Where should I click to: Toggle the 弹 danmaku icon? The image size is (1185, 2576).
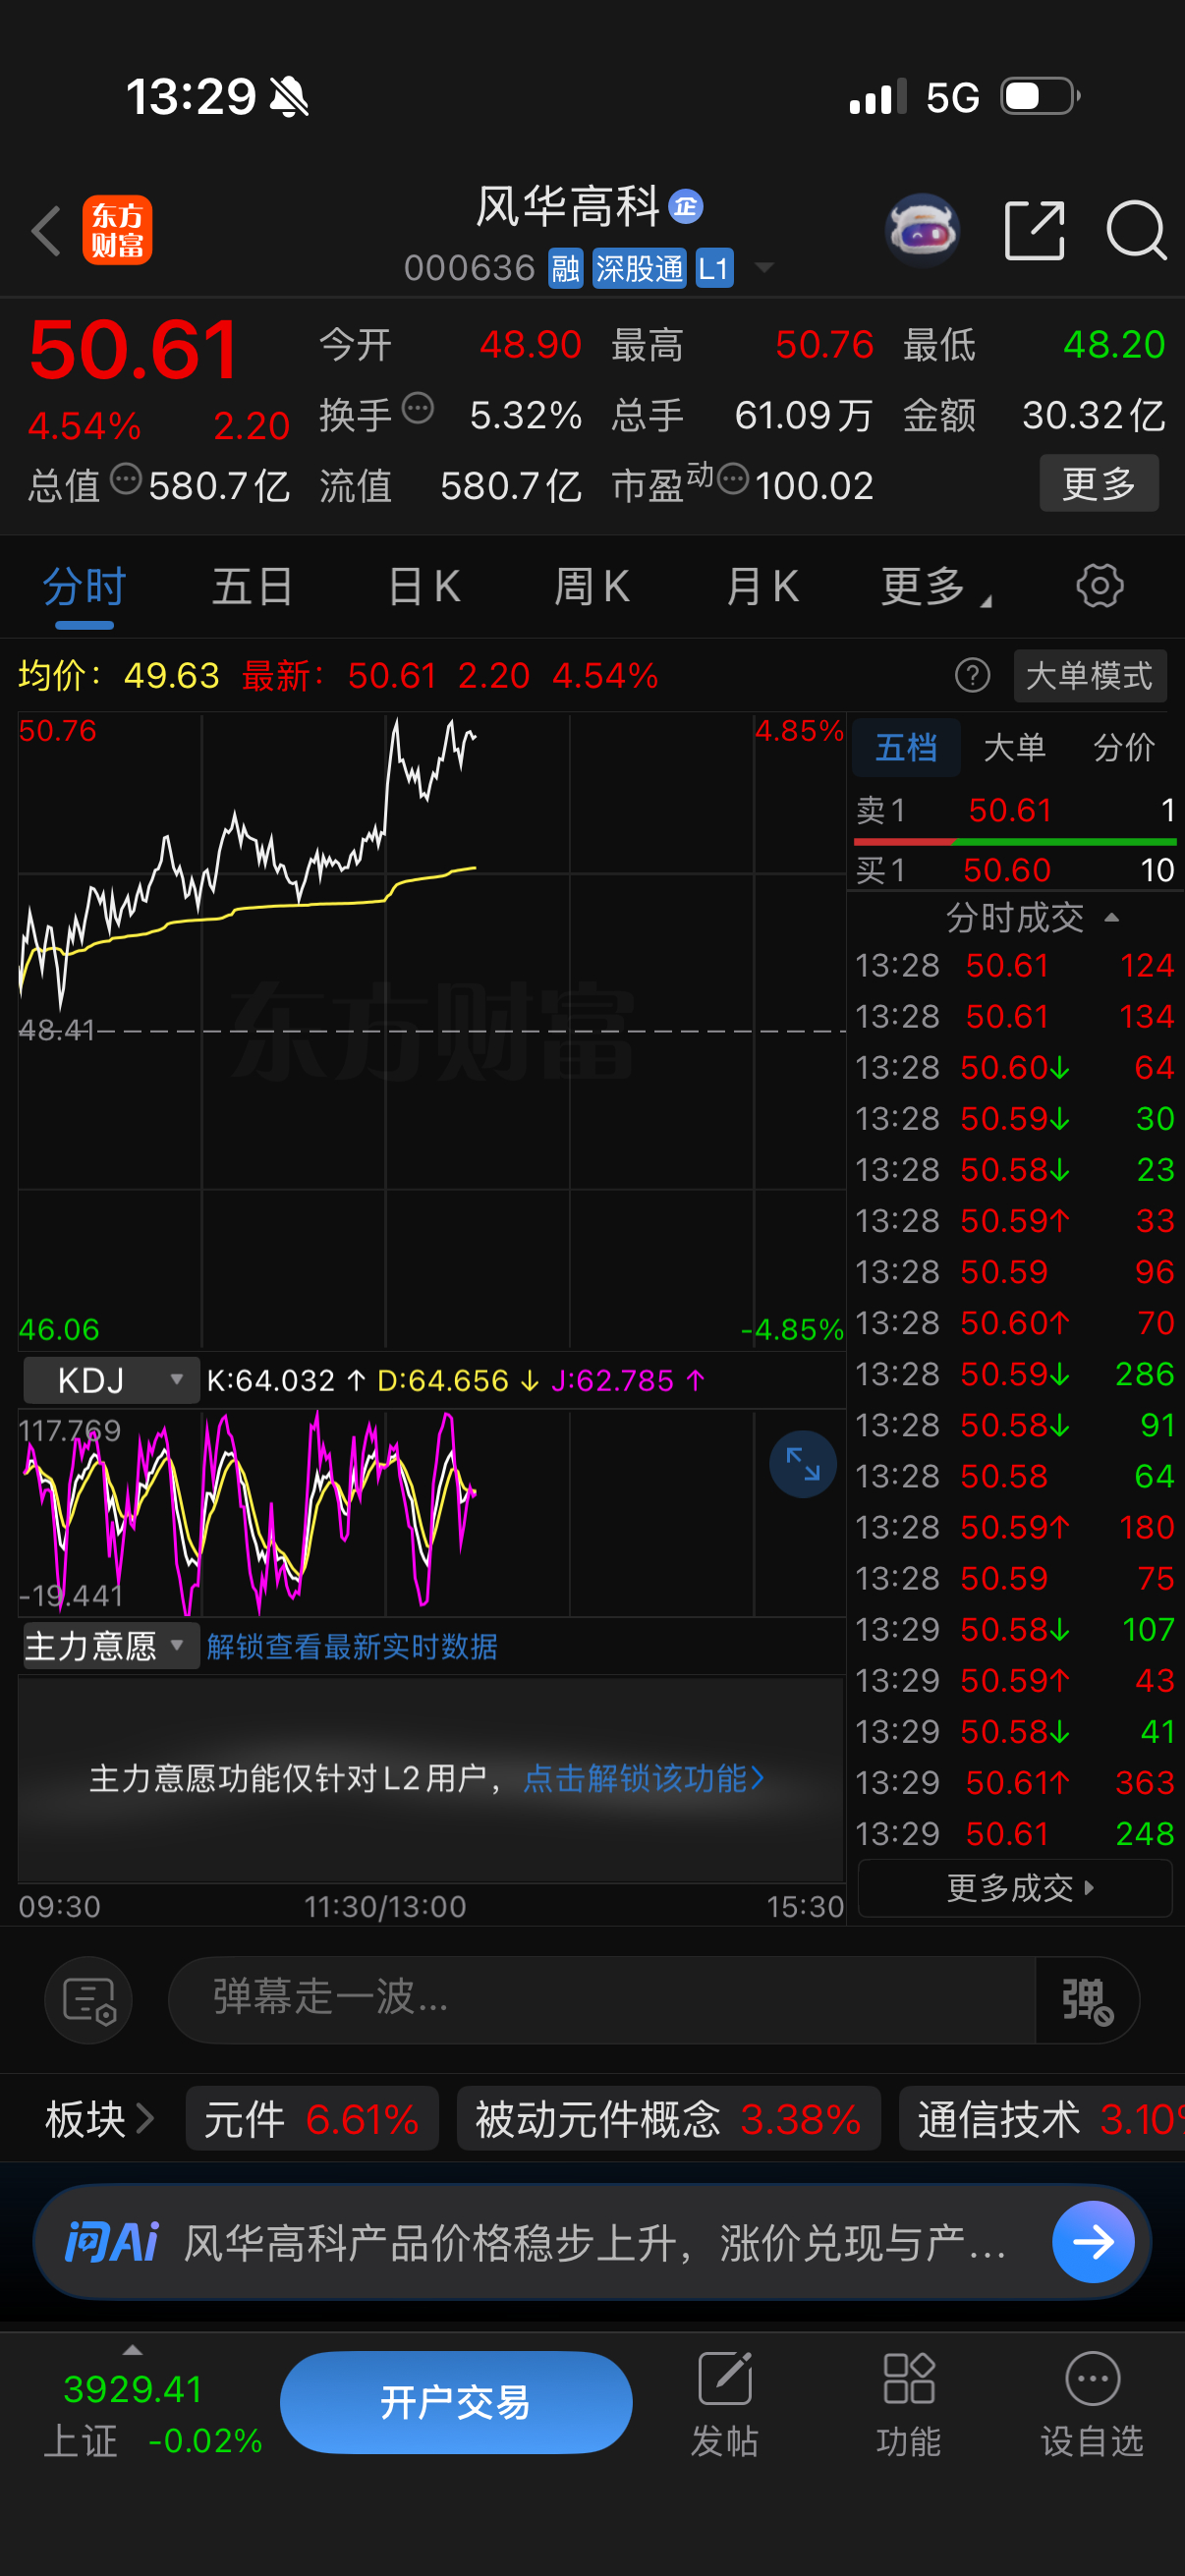1087,2000
